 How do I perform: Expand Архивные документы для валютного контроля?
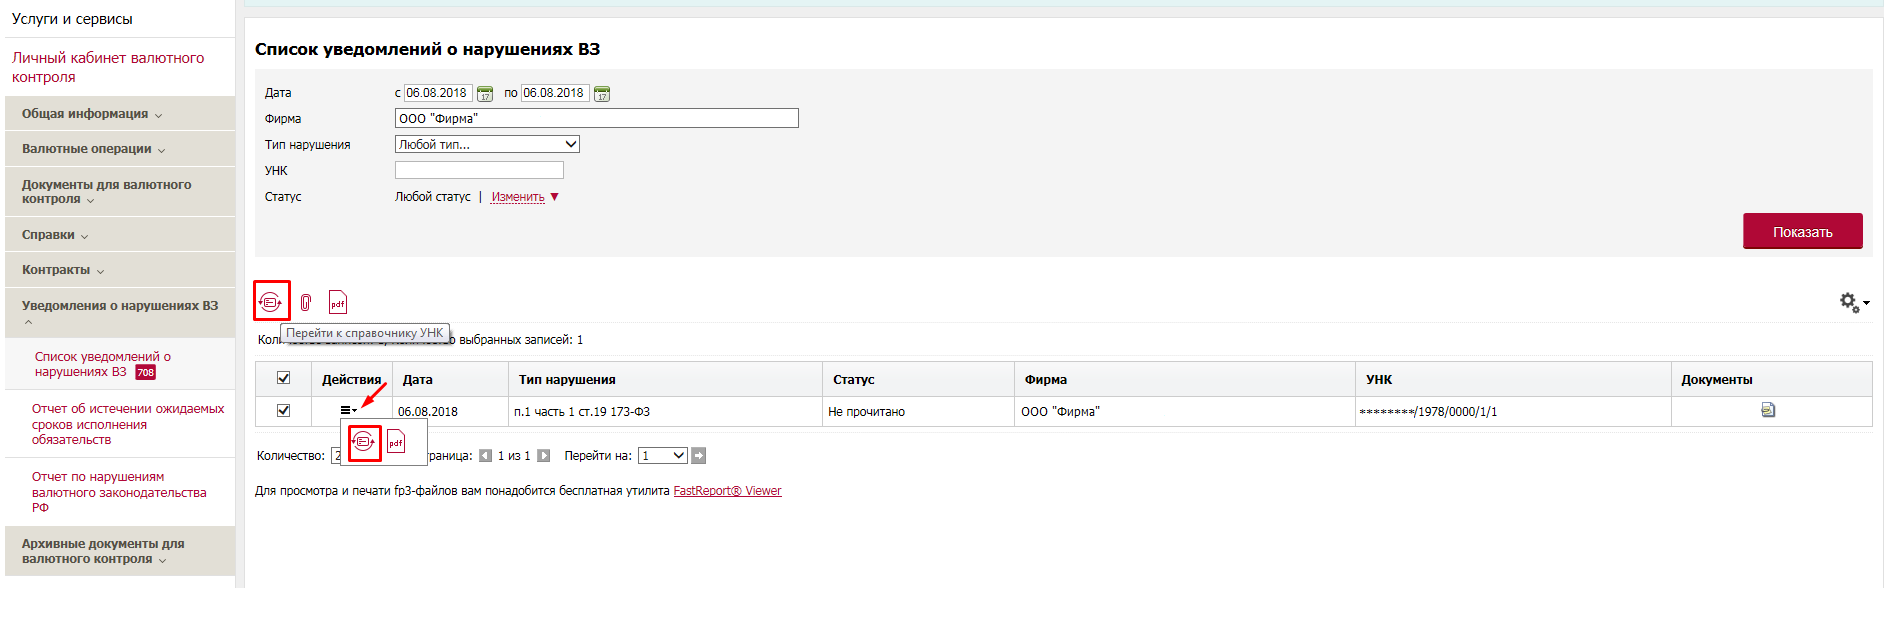[x=120, y=551]
